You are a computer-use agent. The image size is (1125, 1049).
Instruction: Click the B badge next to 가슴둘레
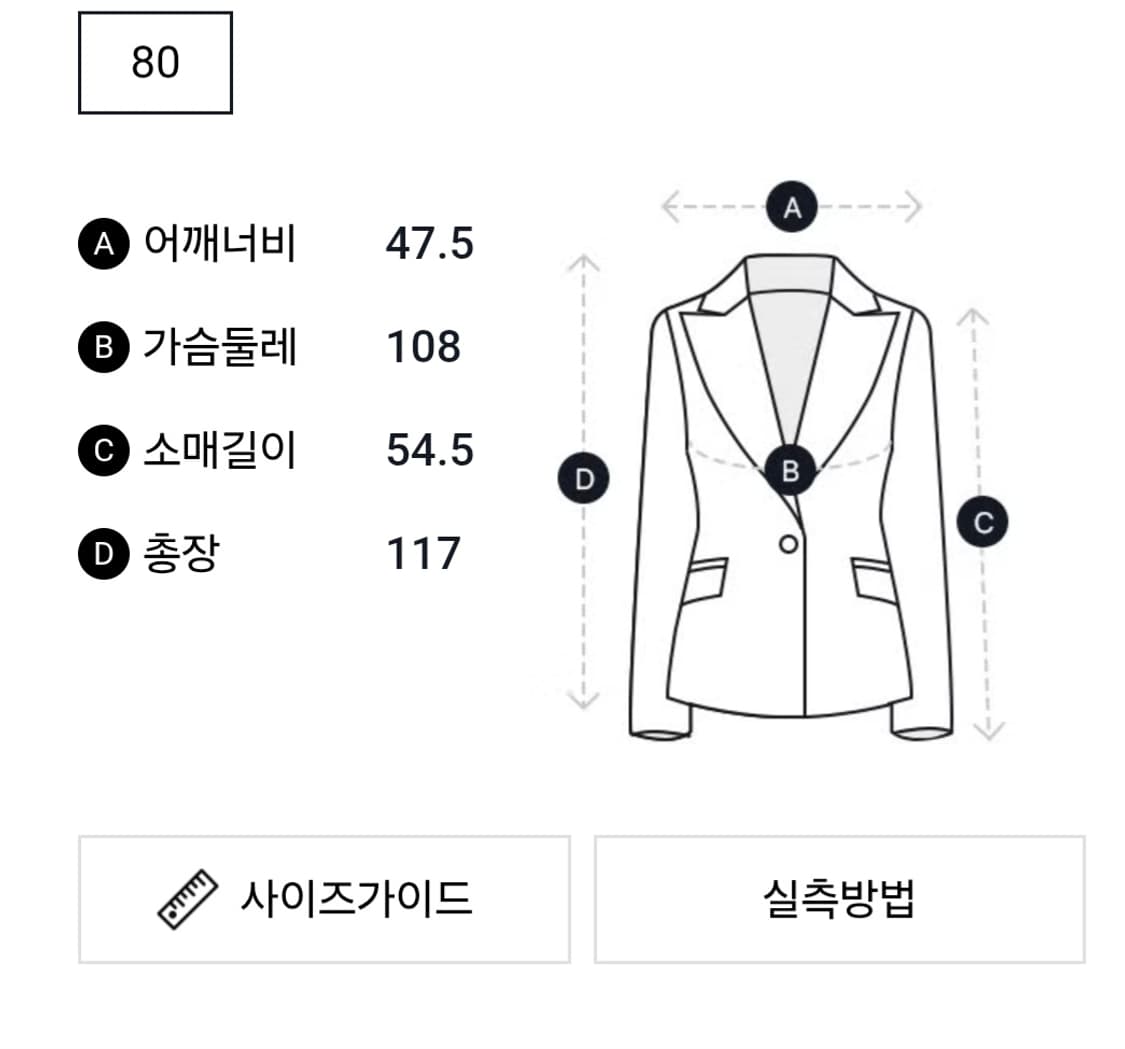coord(103,347)
